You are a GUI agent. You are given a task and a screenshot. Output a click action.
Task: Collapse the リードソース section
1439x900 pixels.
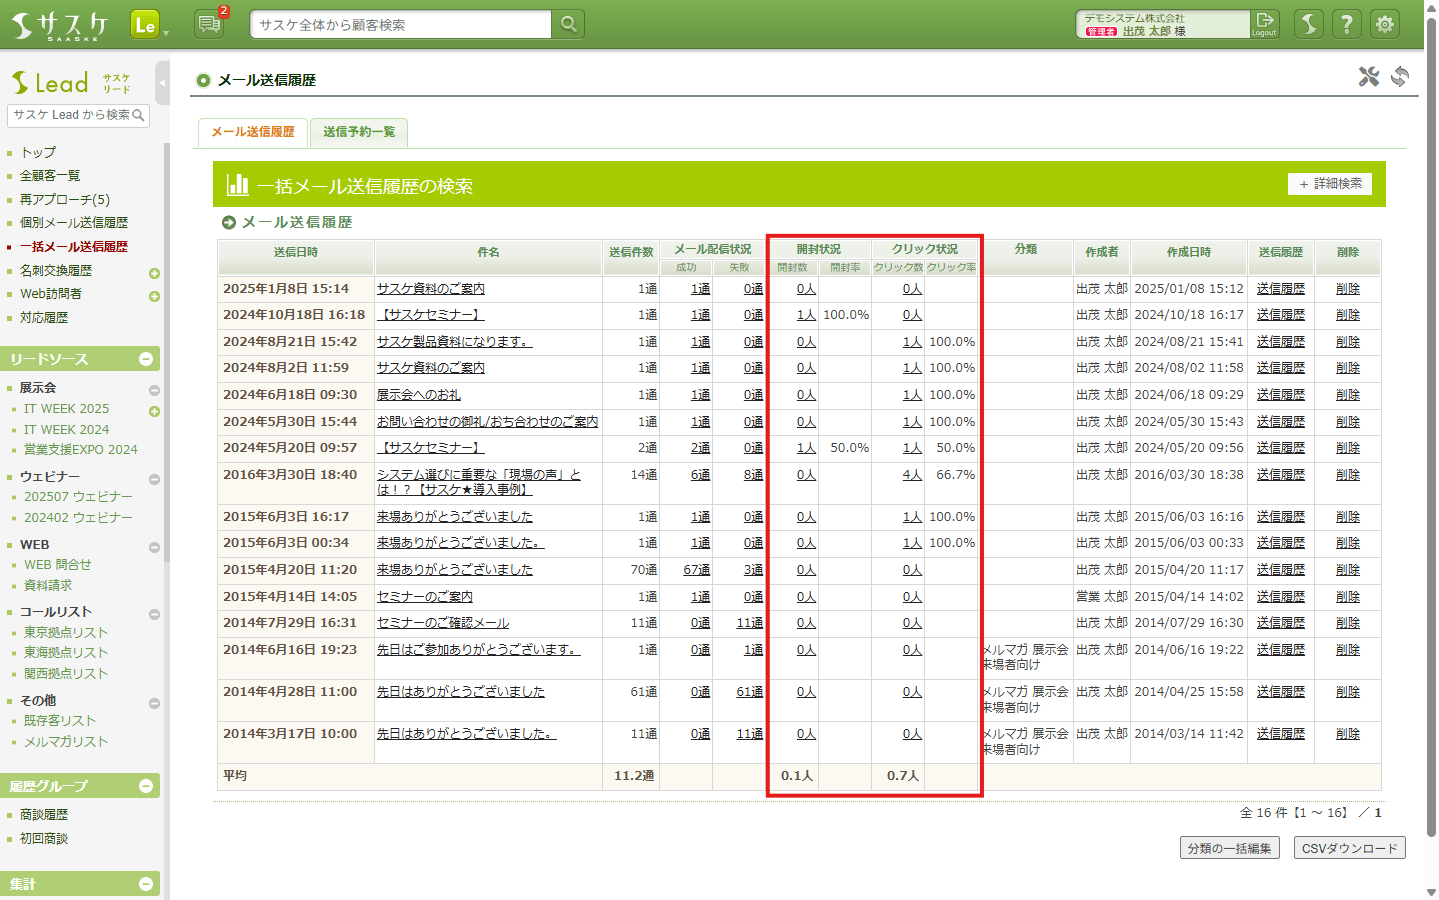[146, 359]
